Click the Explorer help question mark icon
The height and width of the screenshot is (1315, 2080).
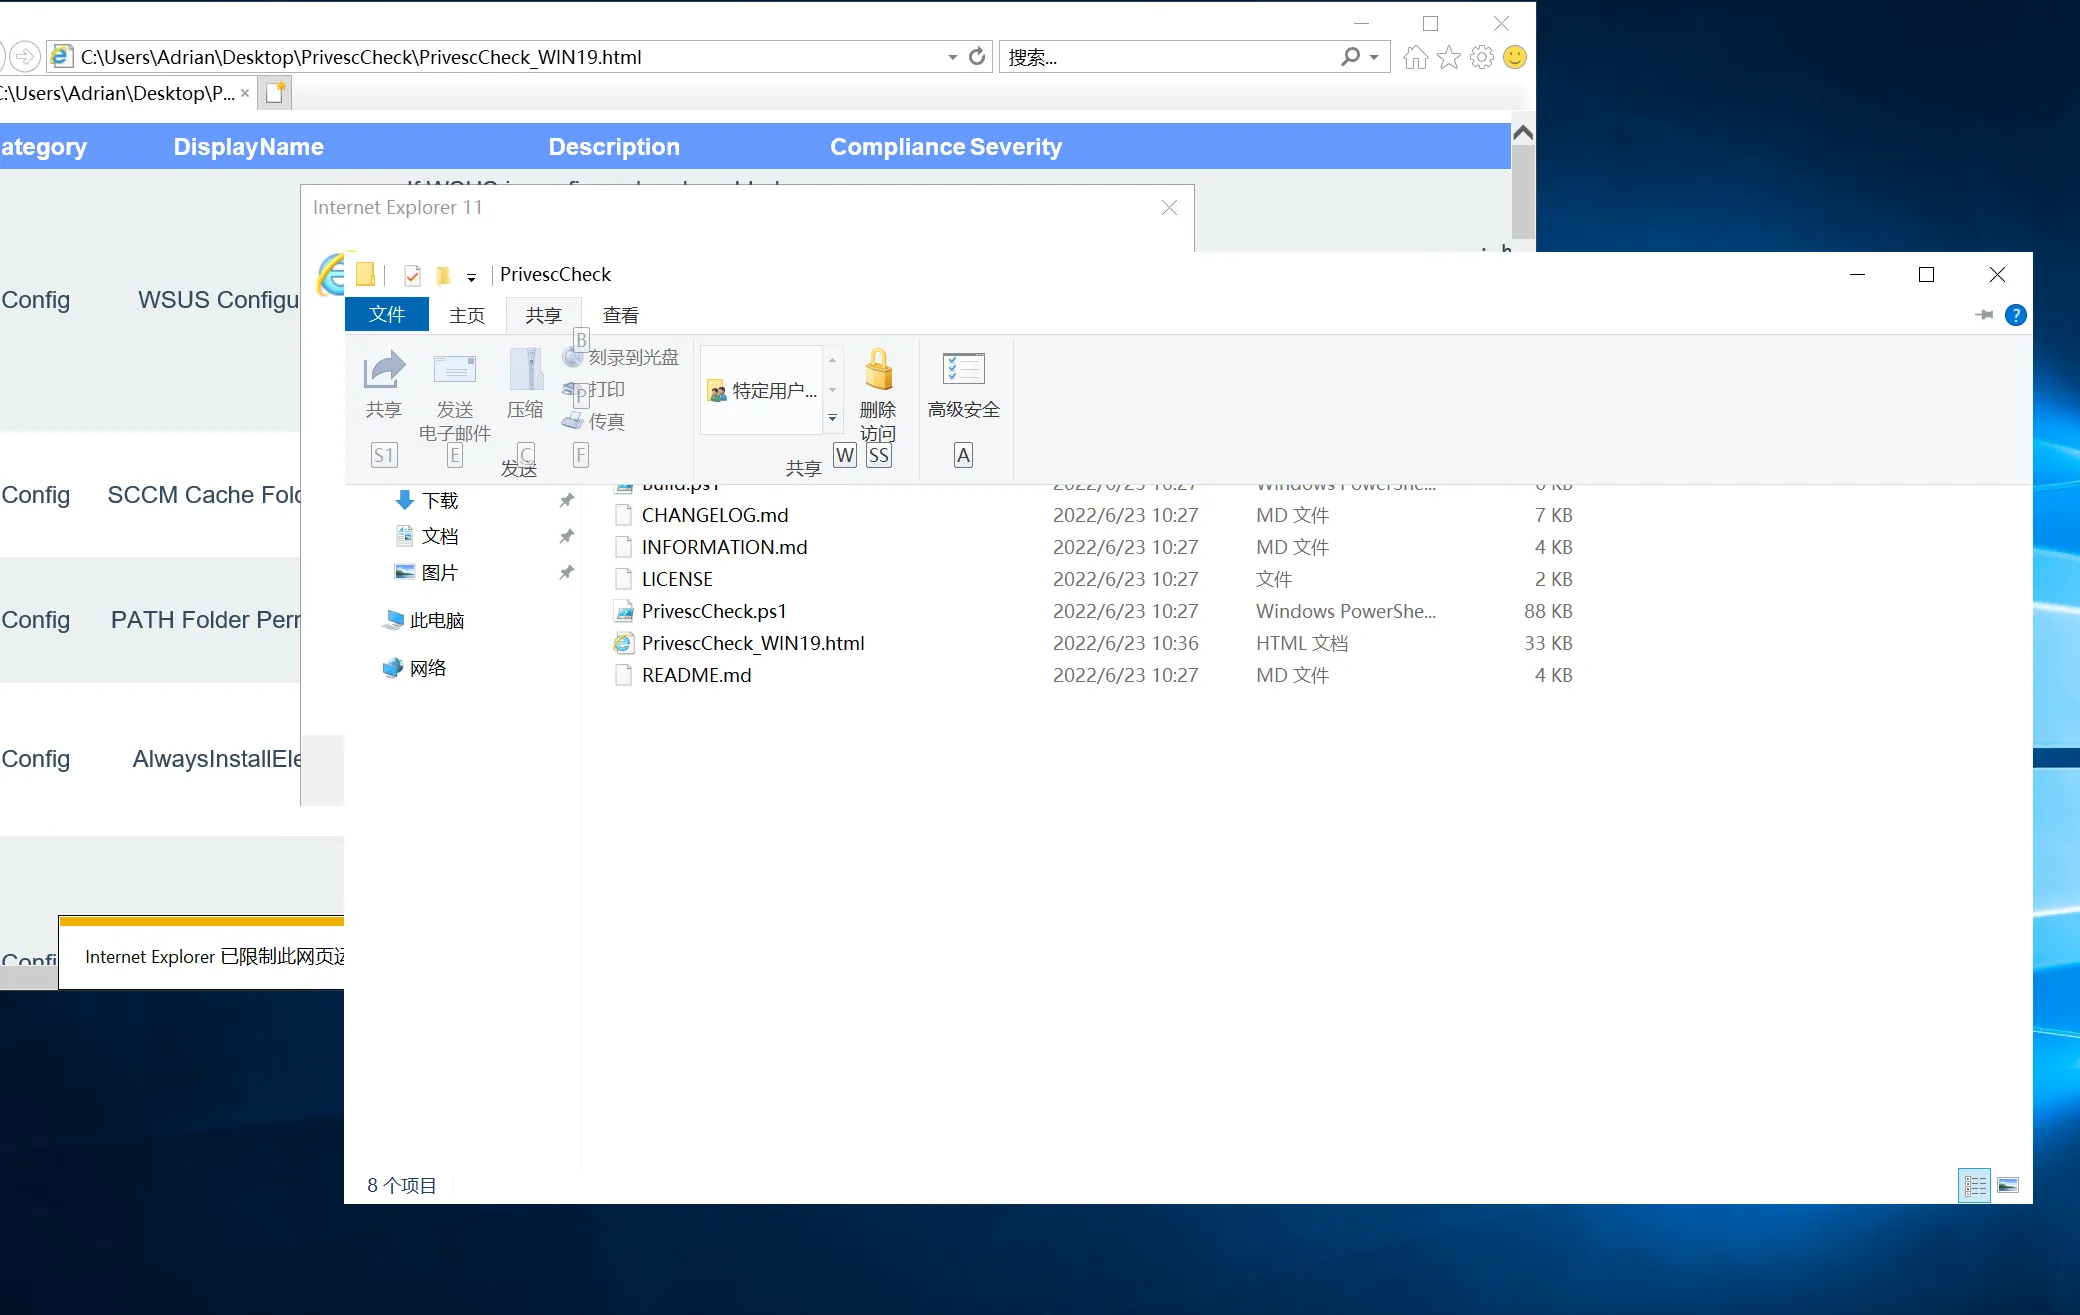click(2016, 315)
